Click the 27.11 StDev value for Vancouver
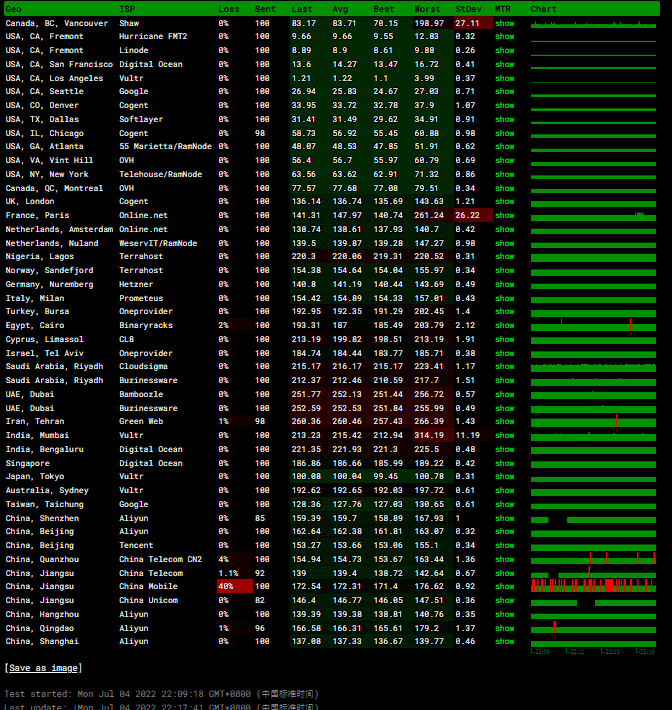 [x=467, y=23]
